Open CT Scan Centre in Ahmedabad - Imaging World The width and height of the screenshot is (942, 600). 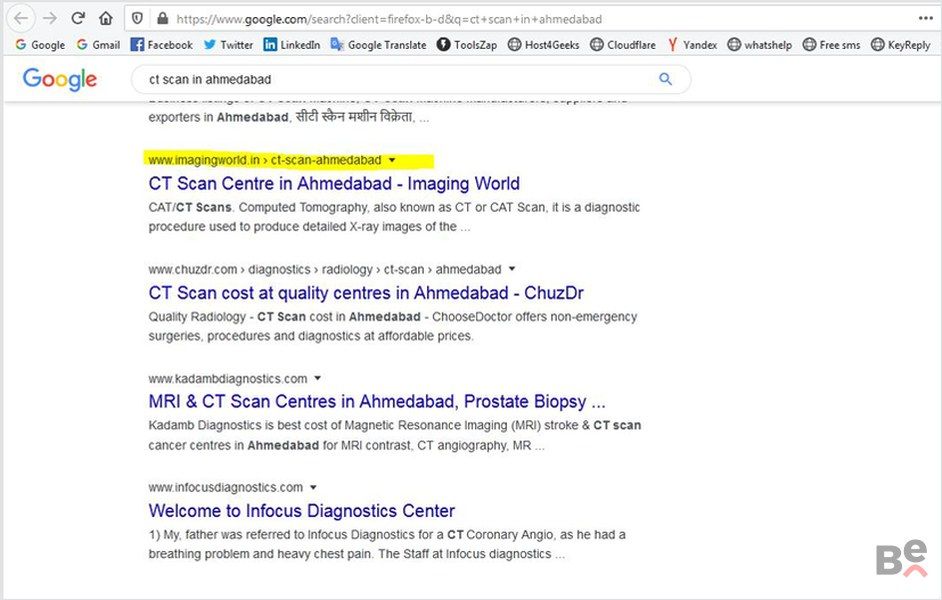(x=334, y=183)
